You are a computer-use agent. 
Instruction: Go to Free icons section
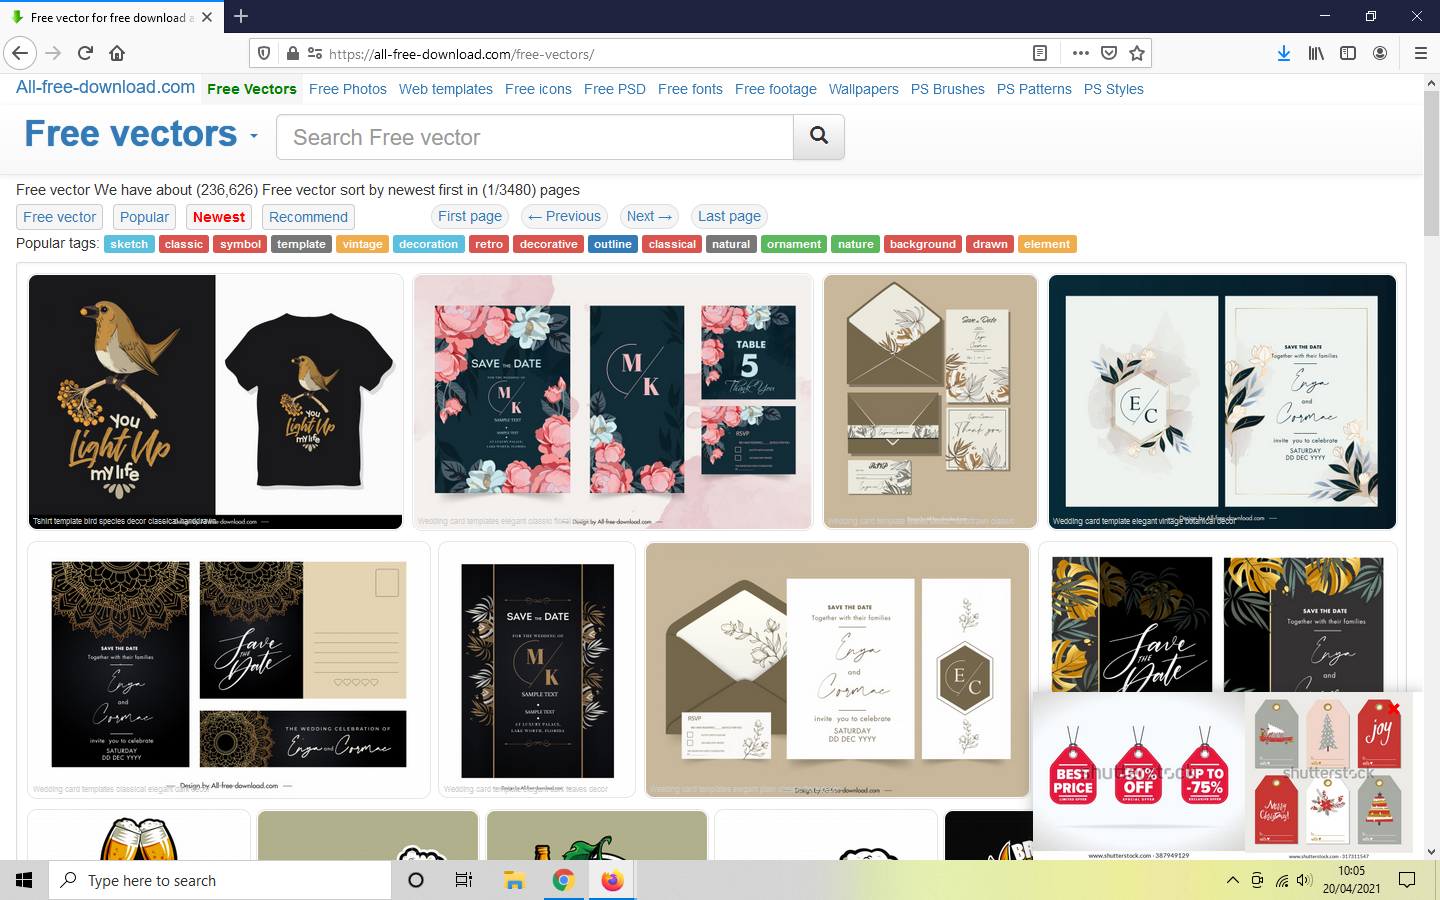[x=538, y=89]
